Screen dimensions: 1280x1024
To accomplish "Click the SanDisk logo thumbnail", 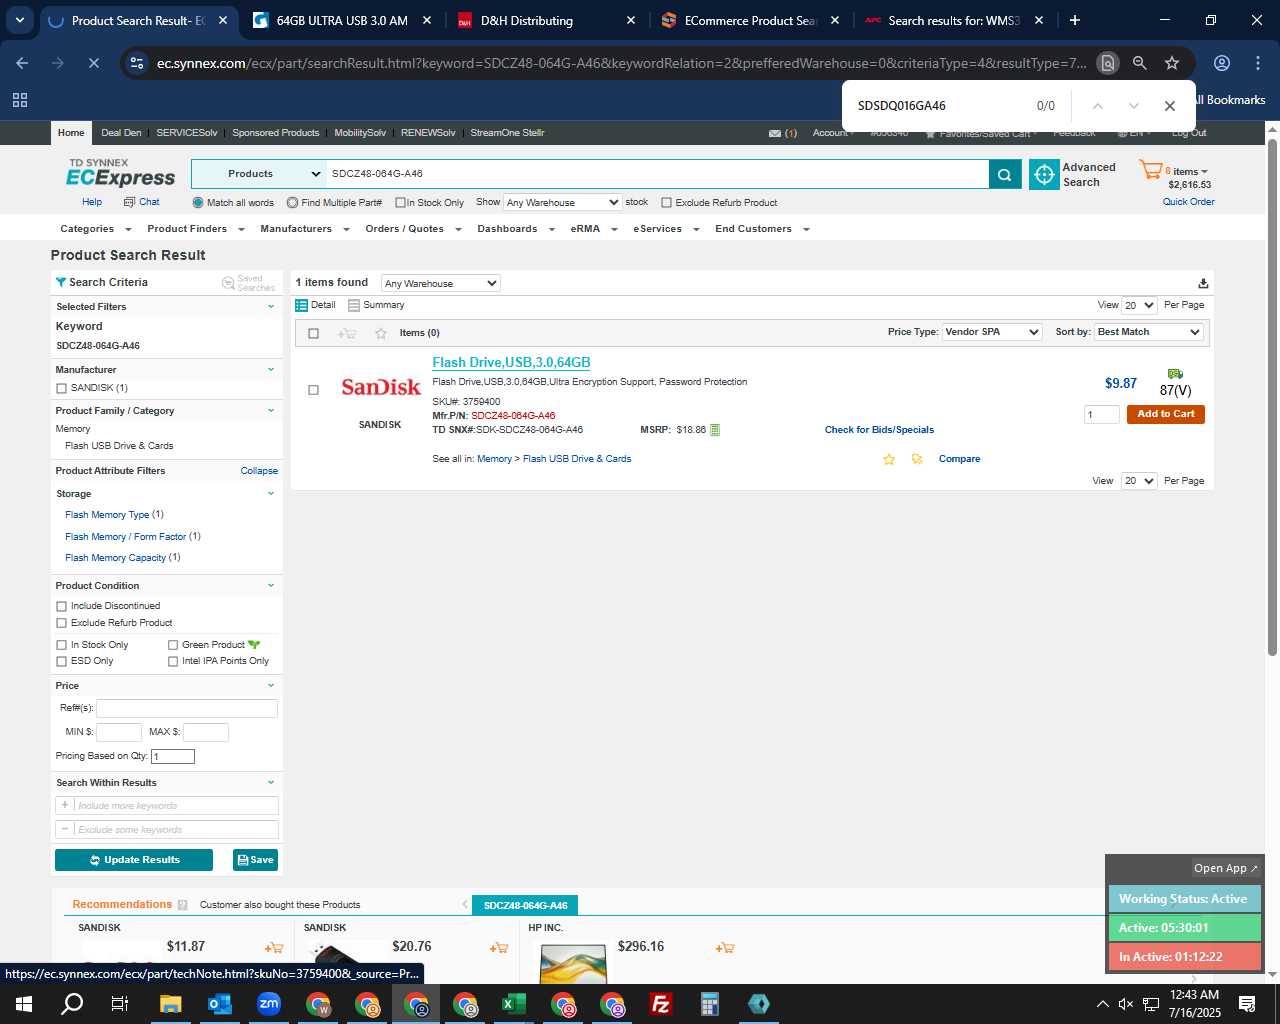I will point(381,387).
